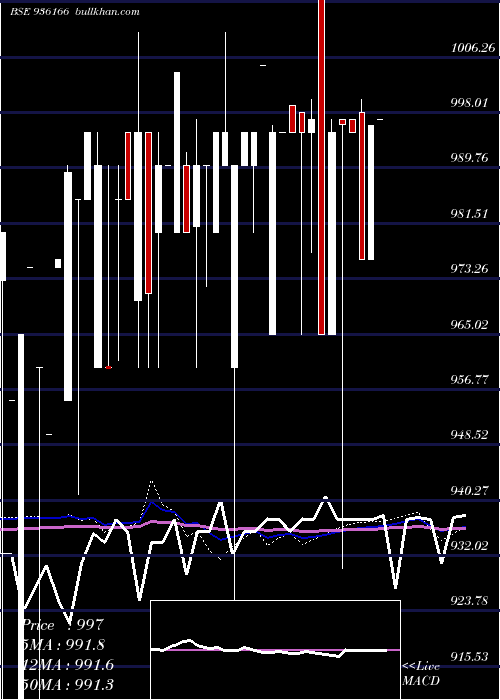This screenshot has width=500, height=700.
Task: Select the 948.52 price axis label
Action: pyautogui.click(x=469, y=435)
